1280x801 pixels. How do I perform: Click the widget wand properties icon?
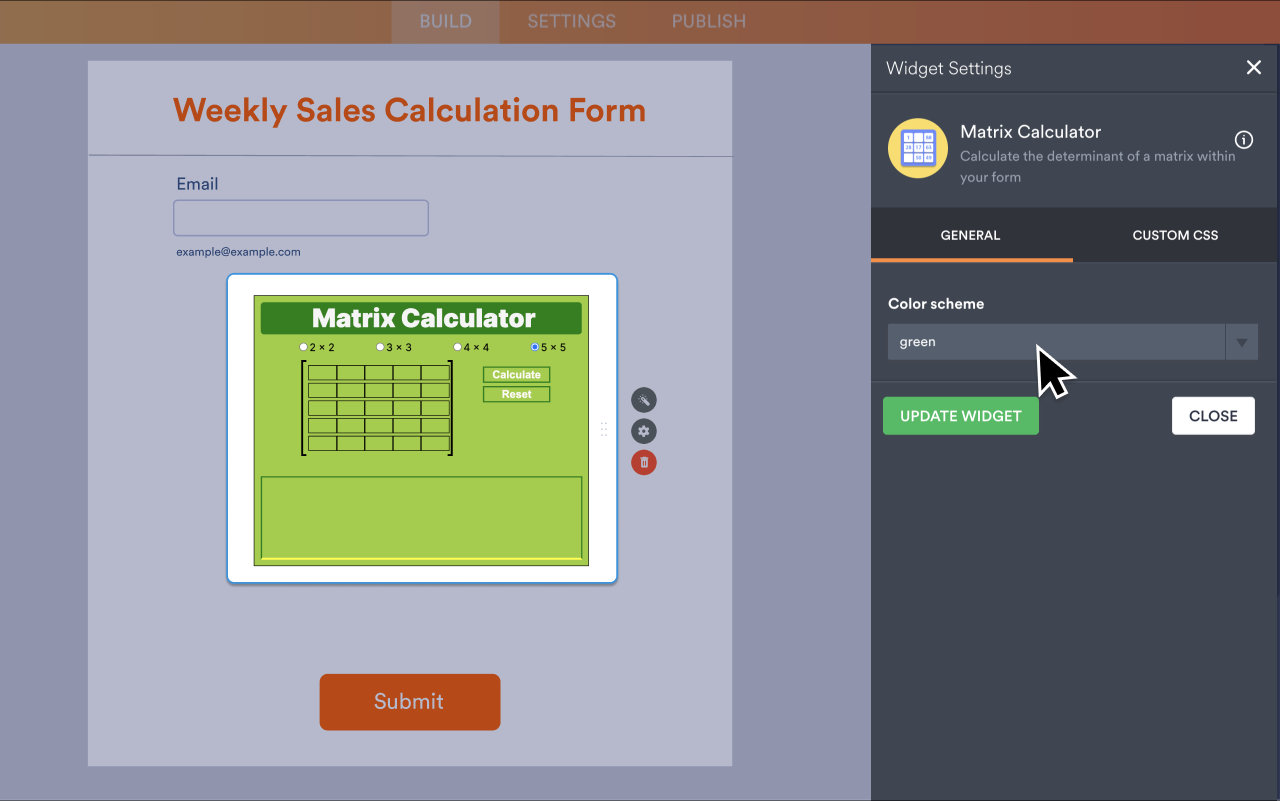644,400
